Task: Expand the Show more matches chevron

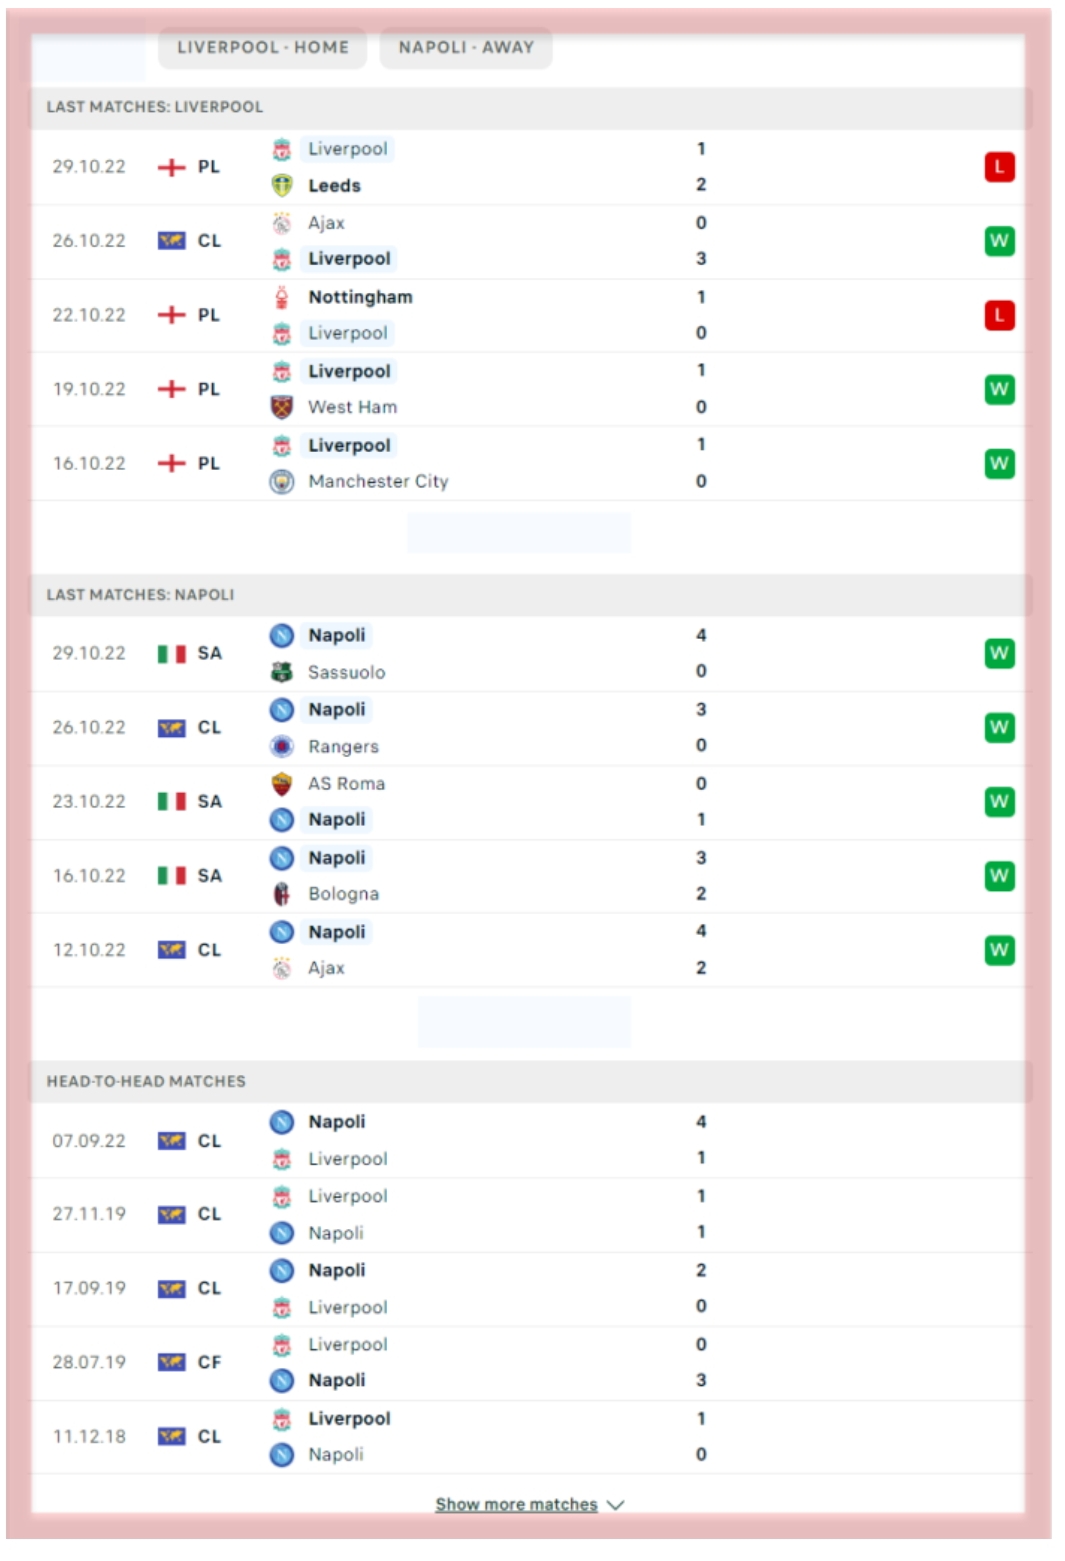Action: pos(616,1505)
